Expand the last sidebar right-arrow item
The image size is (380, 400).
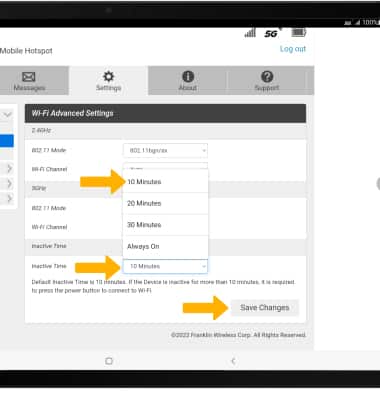[9, 199]
